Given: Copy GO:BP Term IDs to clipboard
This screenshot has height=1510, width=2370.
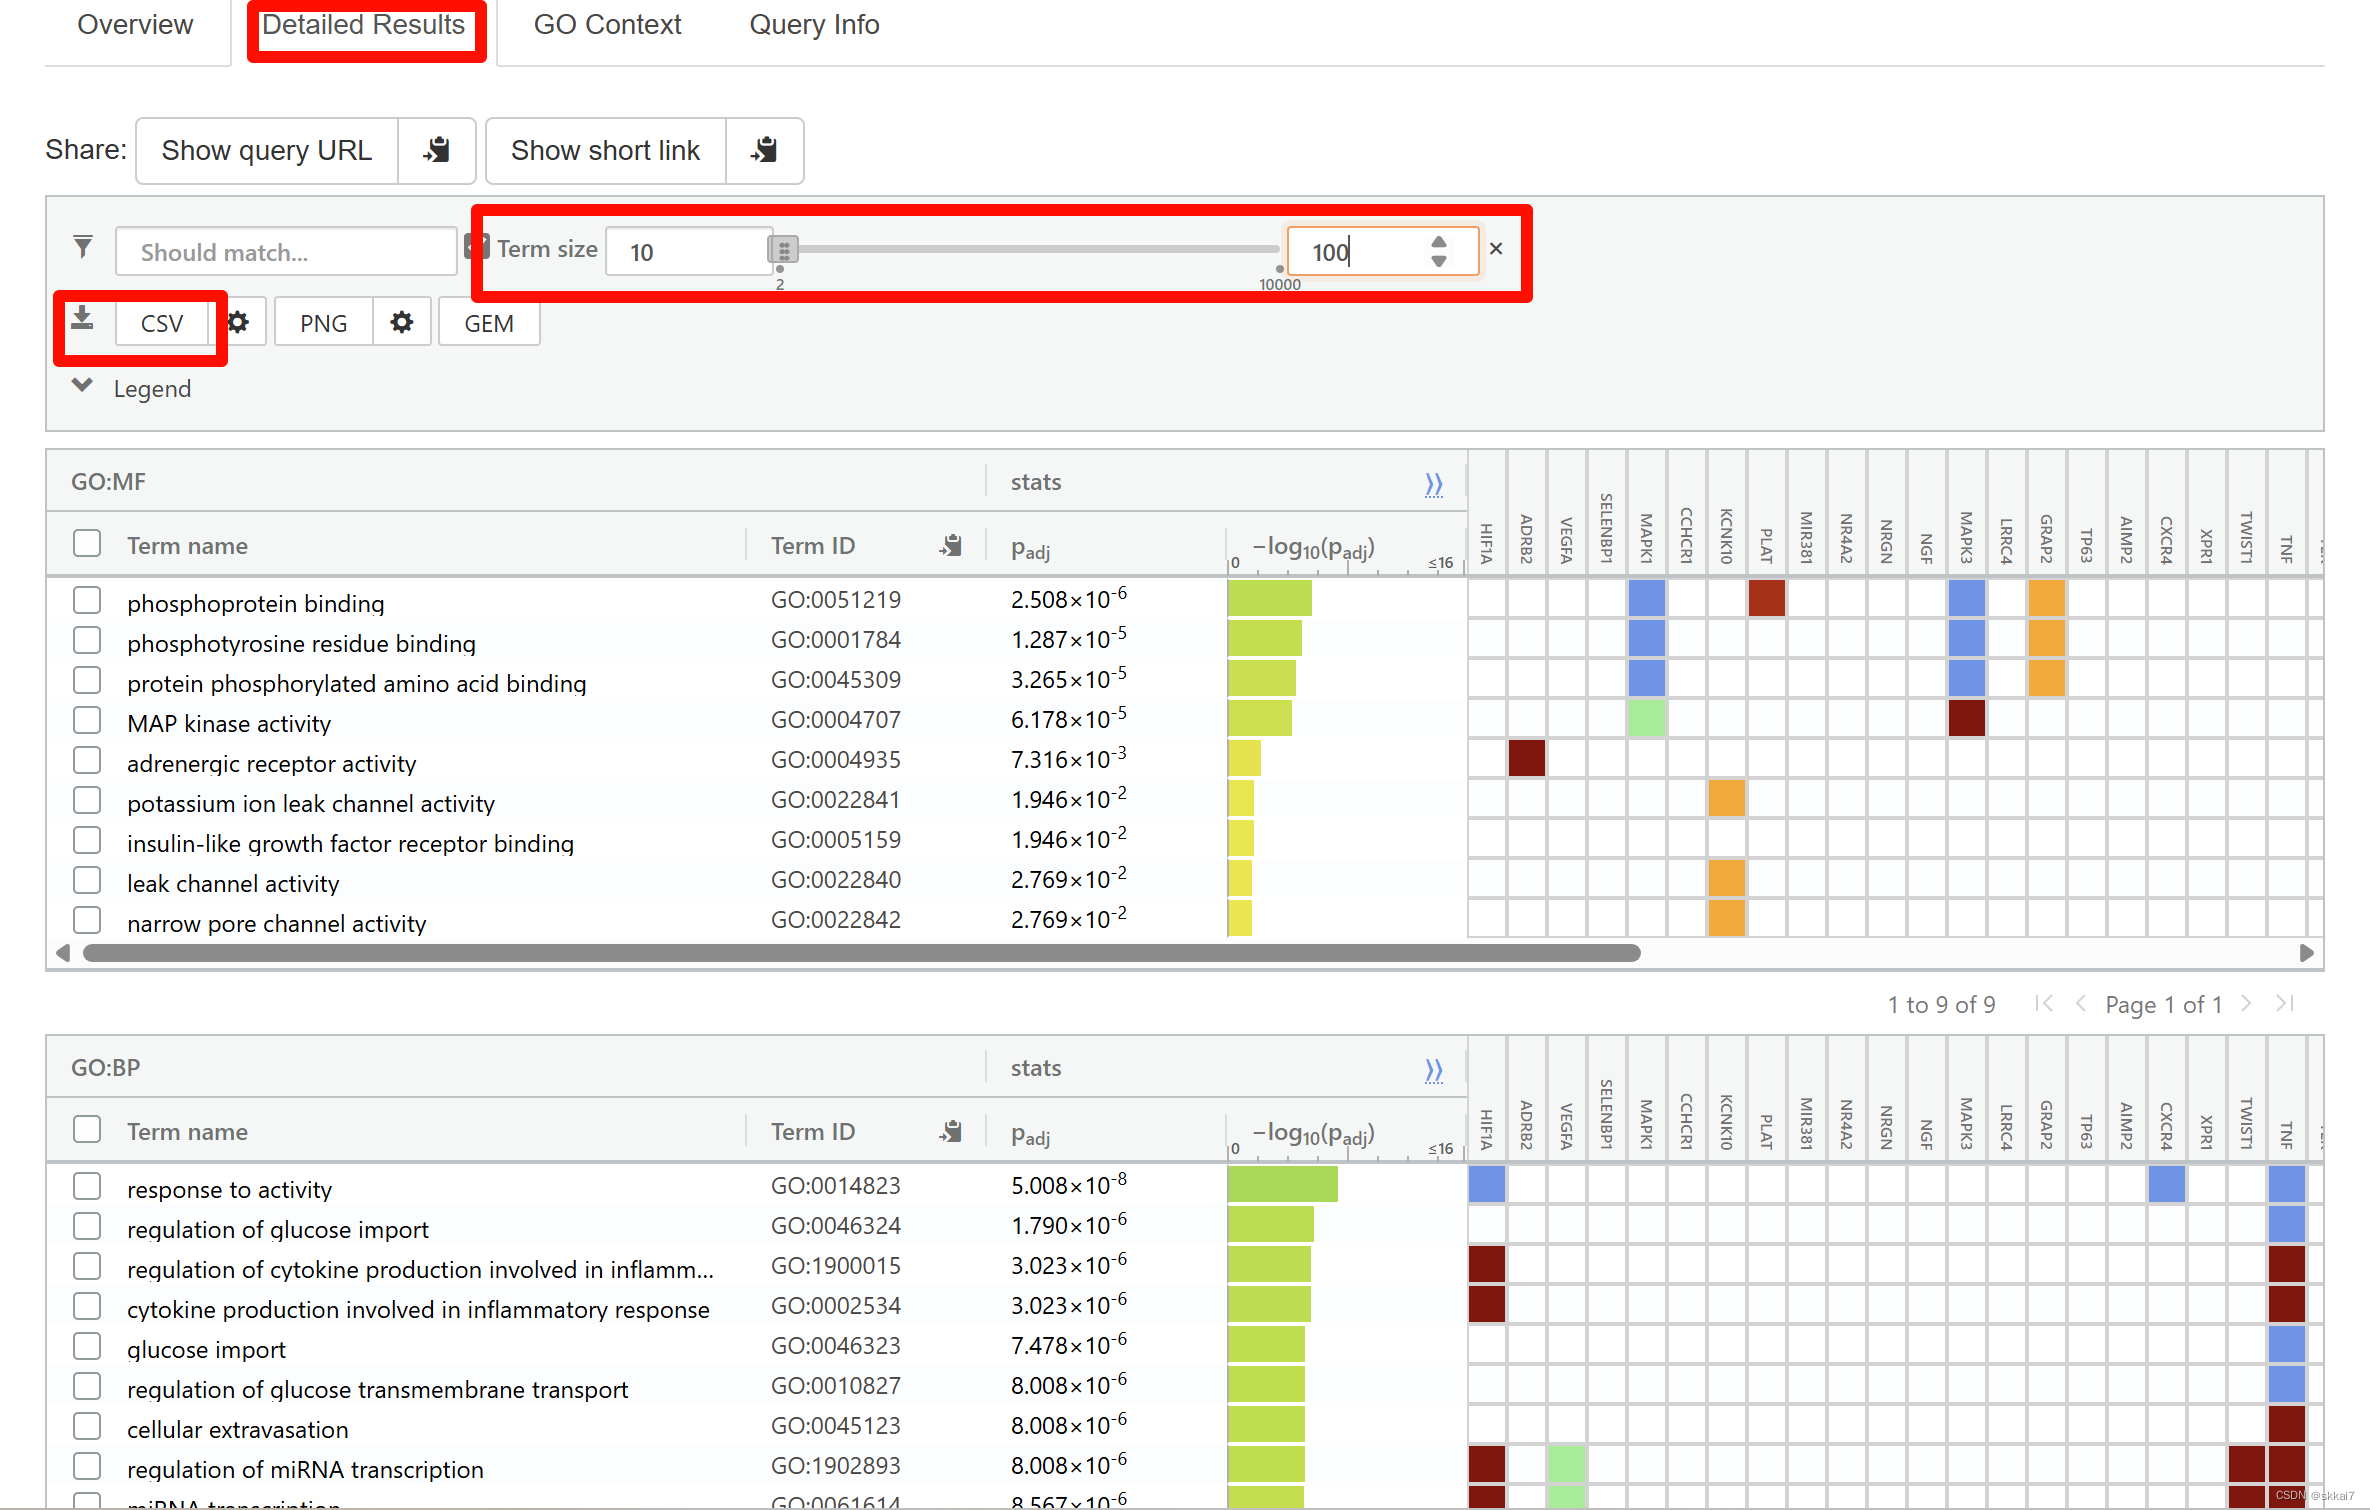Looking at the screenshot, I should point(950,1131).
